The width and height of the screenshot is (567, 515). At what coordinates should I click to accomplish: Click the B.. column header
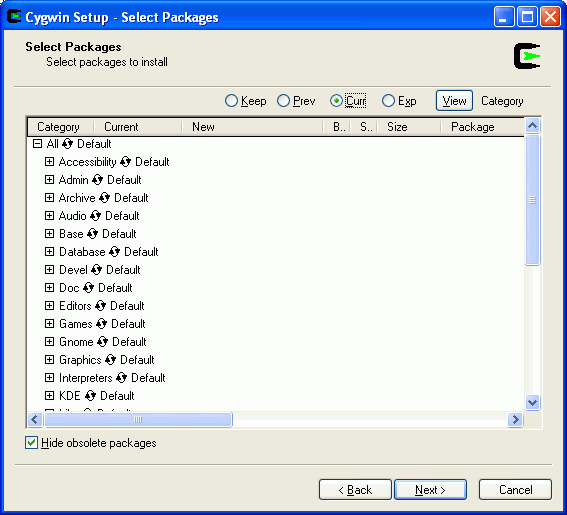point(337,127)
